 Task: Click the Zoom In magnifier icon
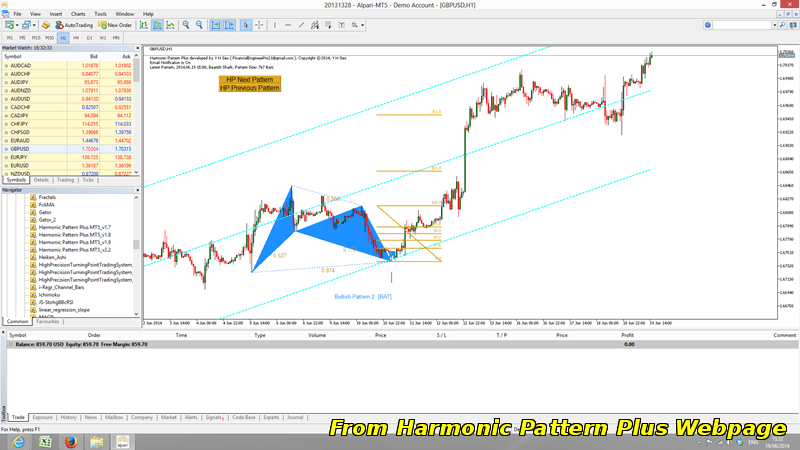tap(186, 25)
